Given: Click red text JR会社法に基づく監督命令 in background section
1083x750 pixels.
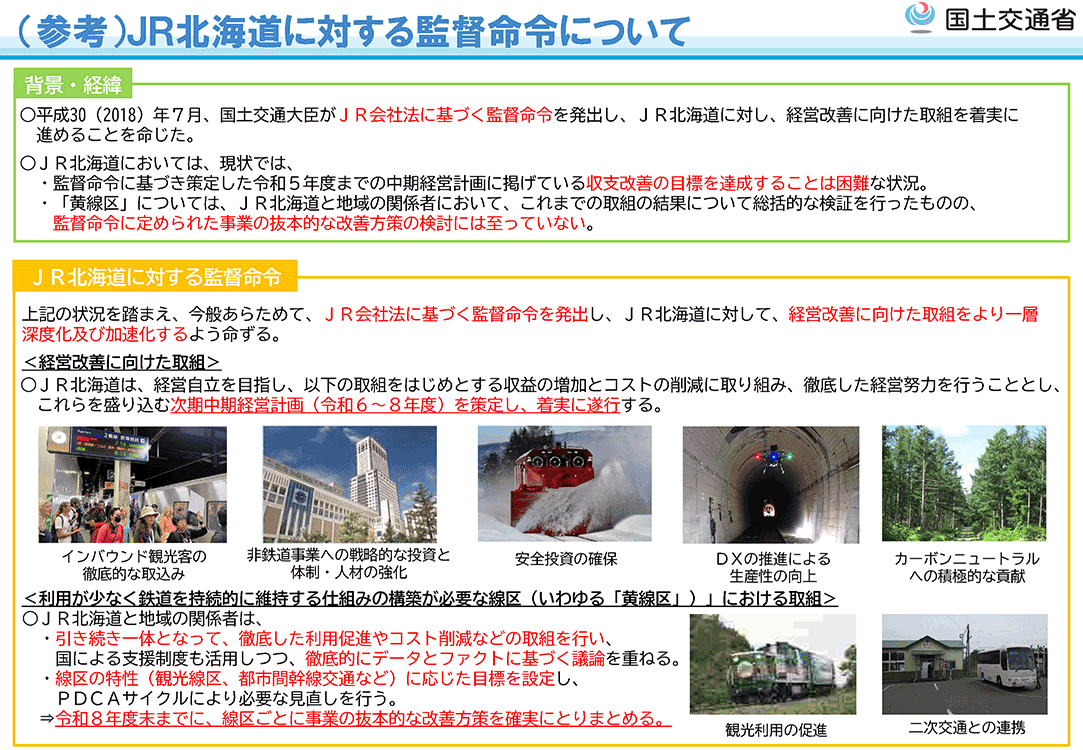Looking at the screenshot, I should (x=445, y=115).
